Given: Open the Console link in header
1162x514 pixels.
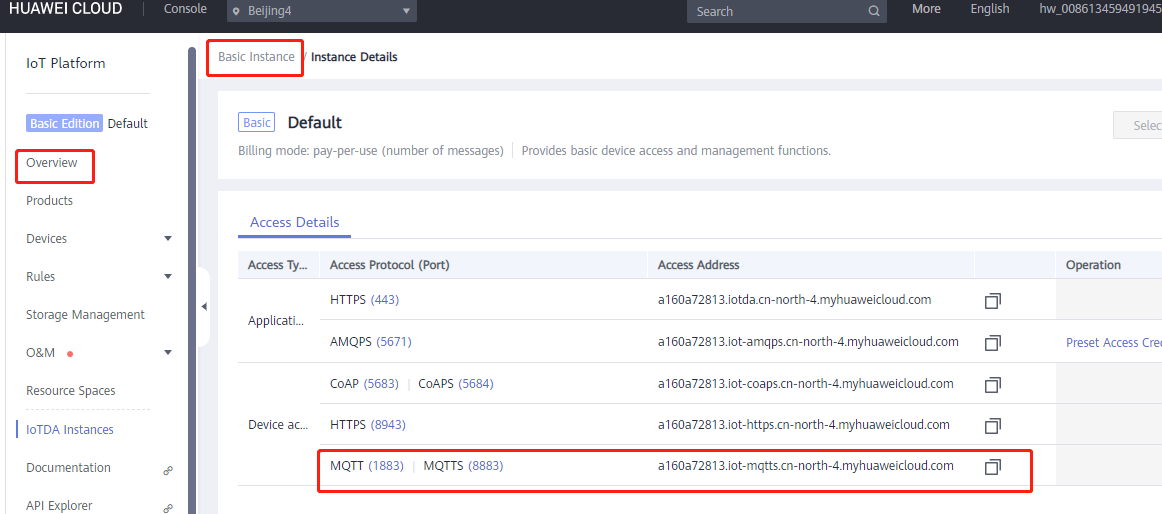Looking at the screenshot, I should coord(185,9).
